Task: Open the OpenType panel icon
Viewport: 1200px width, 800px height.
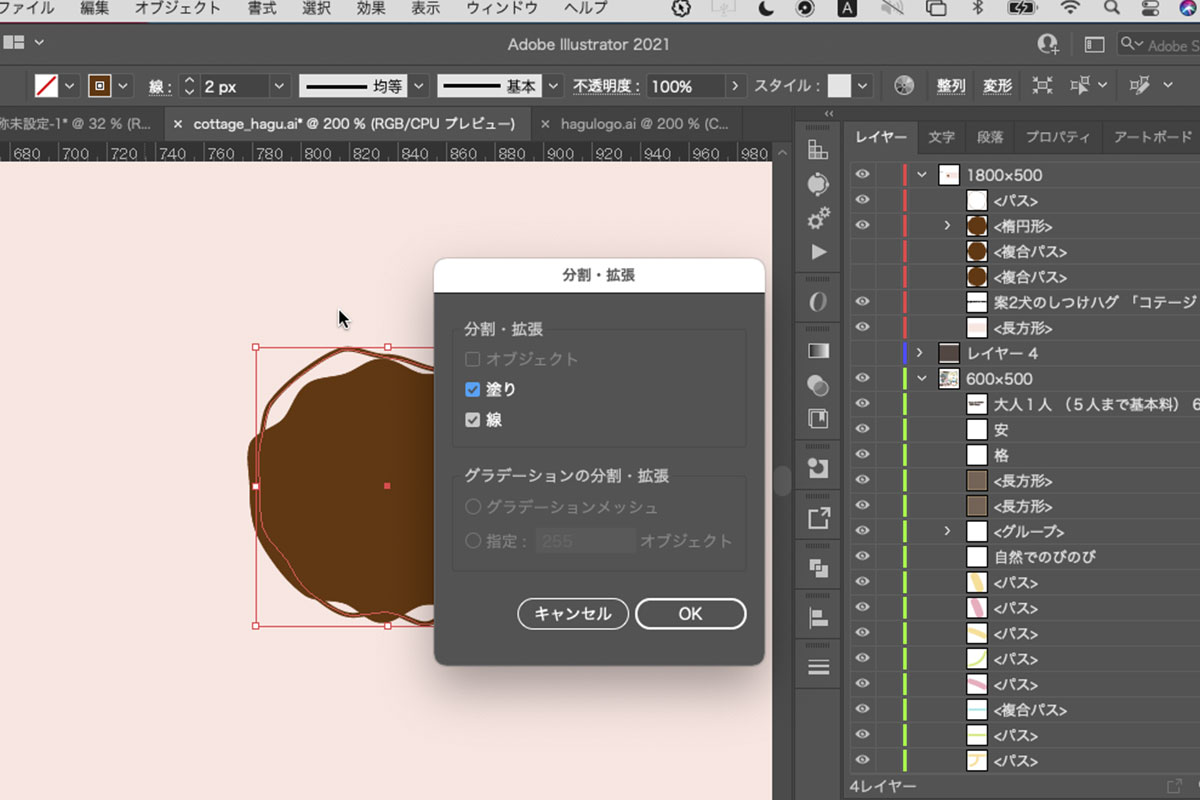Action: 818,302
